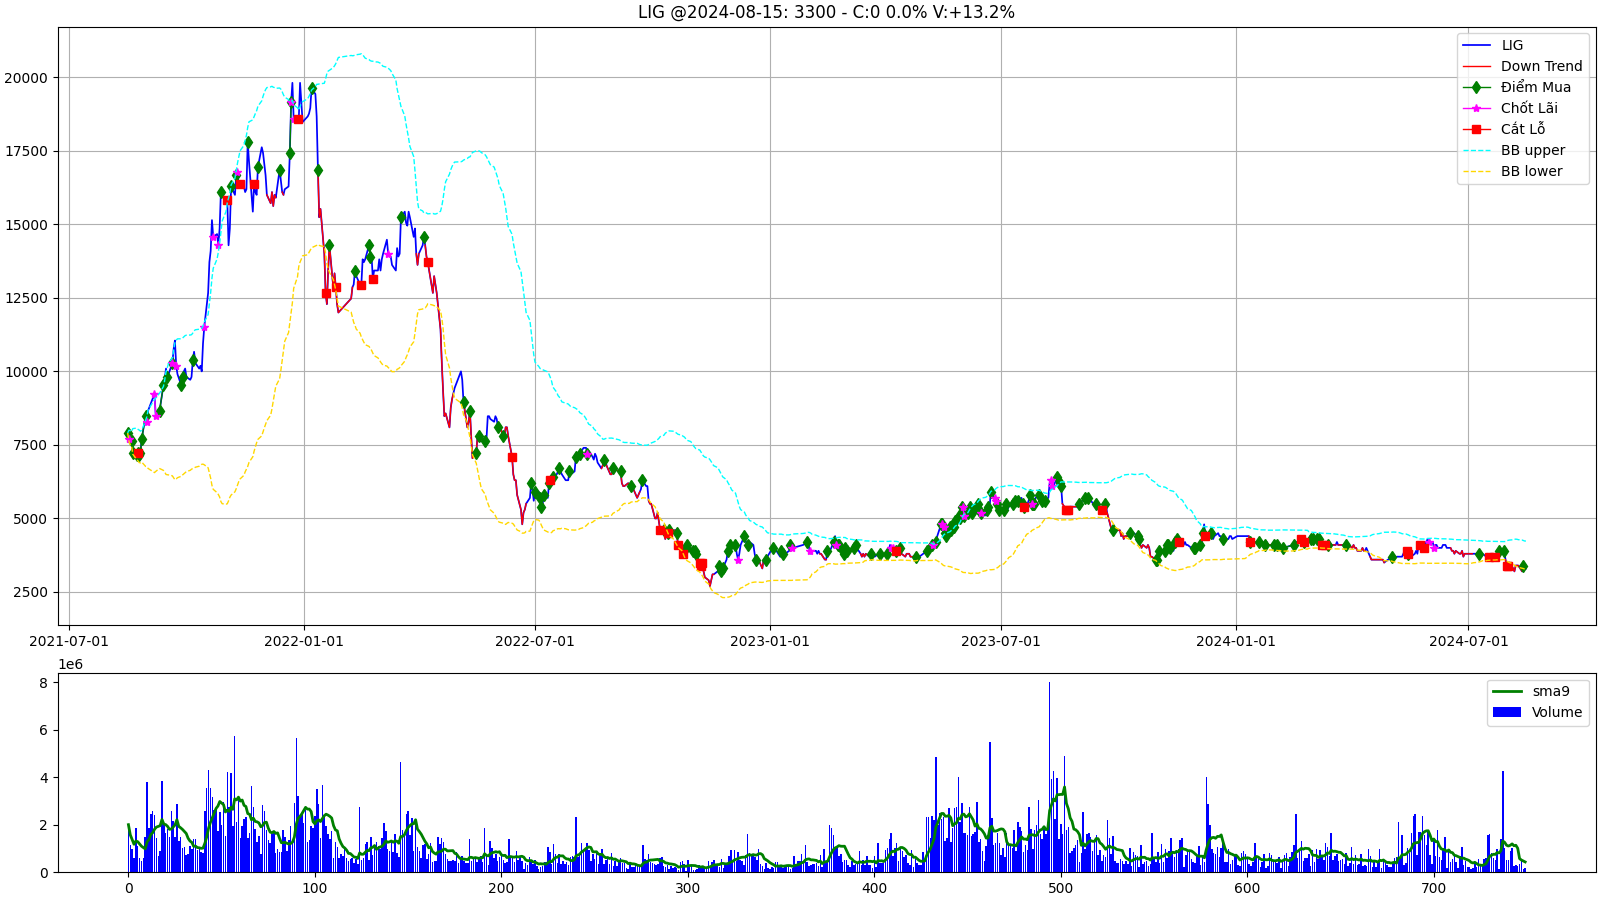1600x900 pixels.
Task: Click the green diamond marker beside 'Điểm Mua'
Action: click(x=1477, y=87)
